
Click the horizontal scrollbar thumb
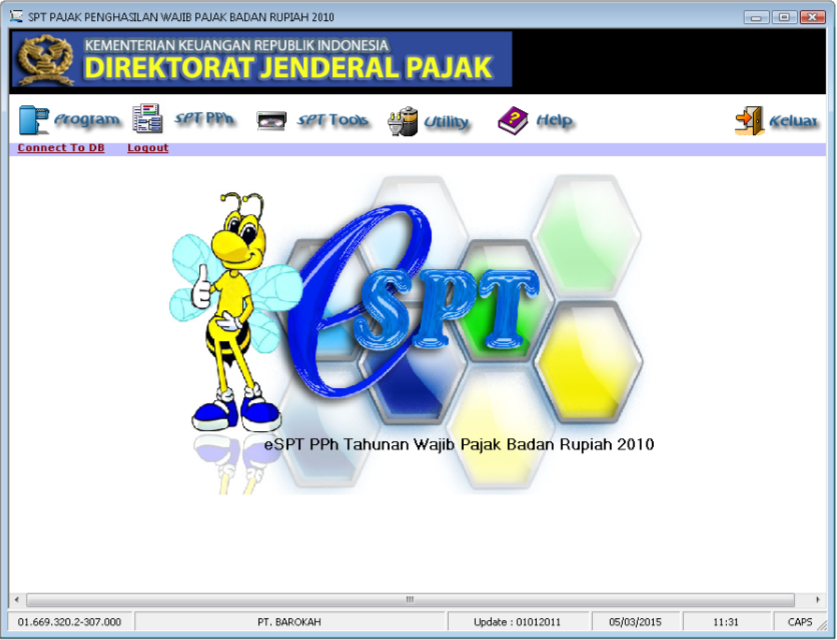click(410, 599)
